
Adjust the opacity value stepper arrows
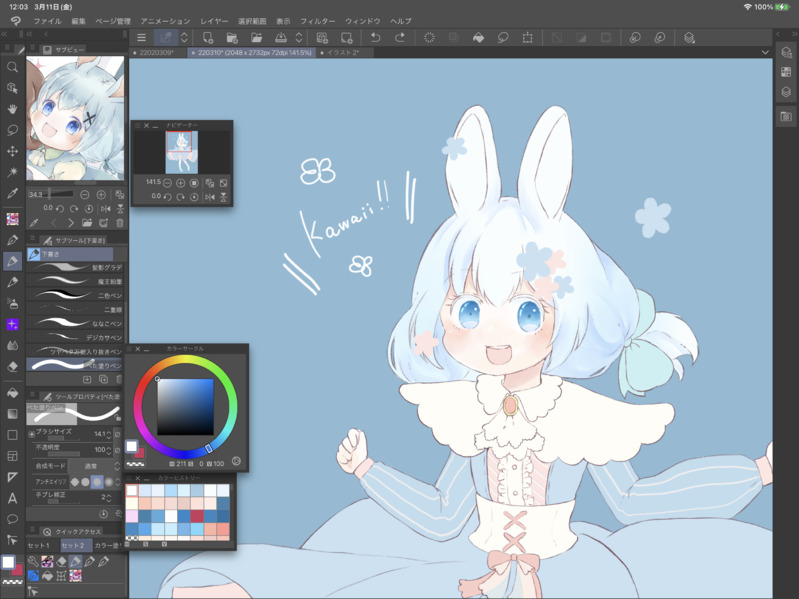coord(109,450)
